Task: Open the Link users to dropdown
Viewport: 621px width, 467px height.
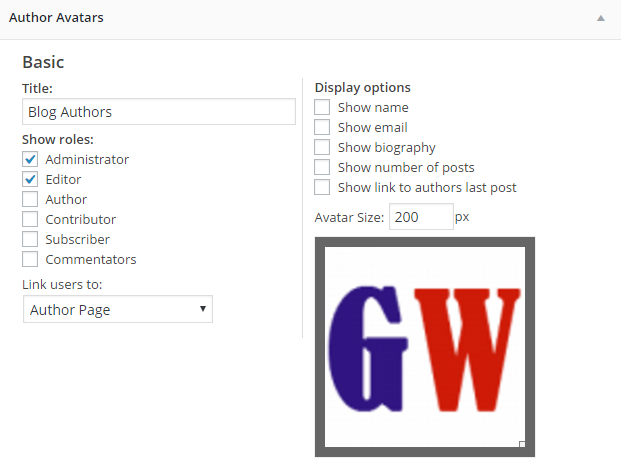Action: point(118,310)
